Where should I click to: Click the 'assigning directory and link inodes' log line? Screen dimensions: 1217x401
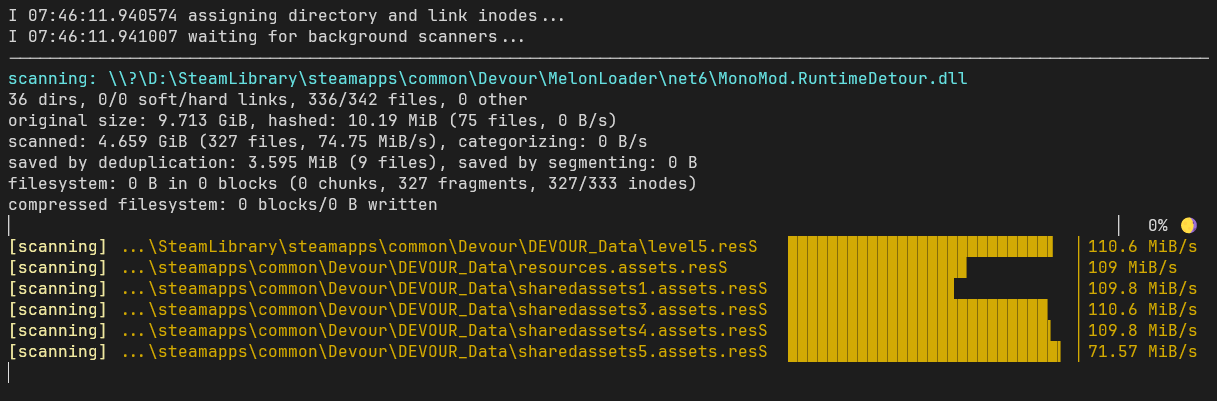pyautogui.click(x=286, y=15)
